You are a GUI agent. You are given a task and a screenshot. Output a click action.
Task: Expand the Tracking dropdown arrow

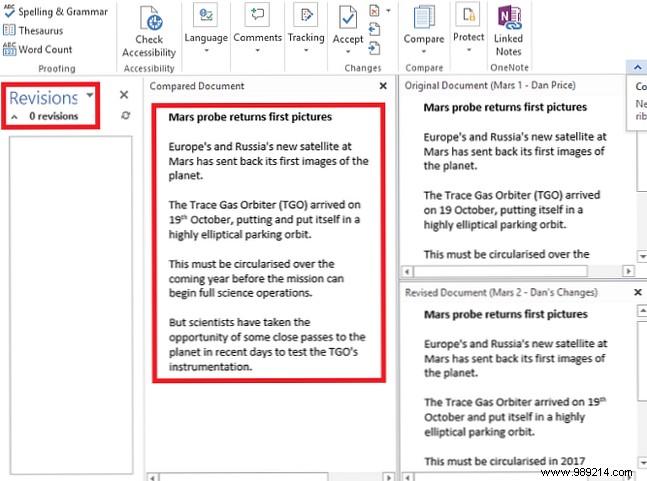(x=306, y=51)
